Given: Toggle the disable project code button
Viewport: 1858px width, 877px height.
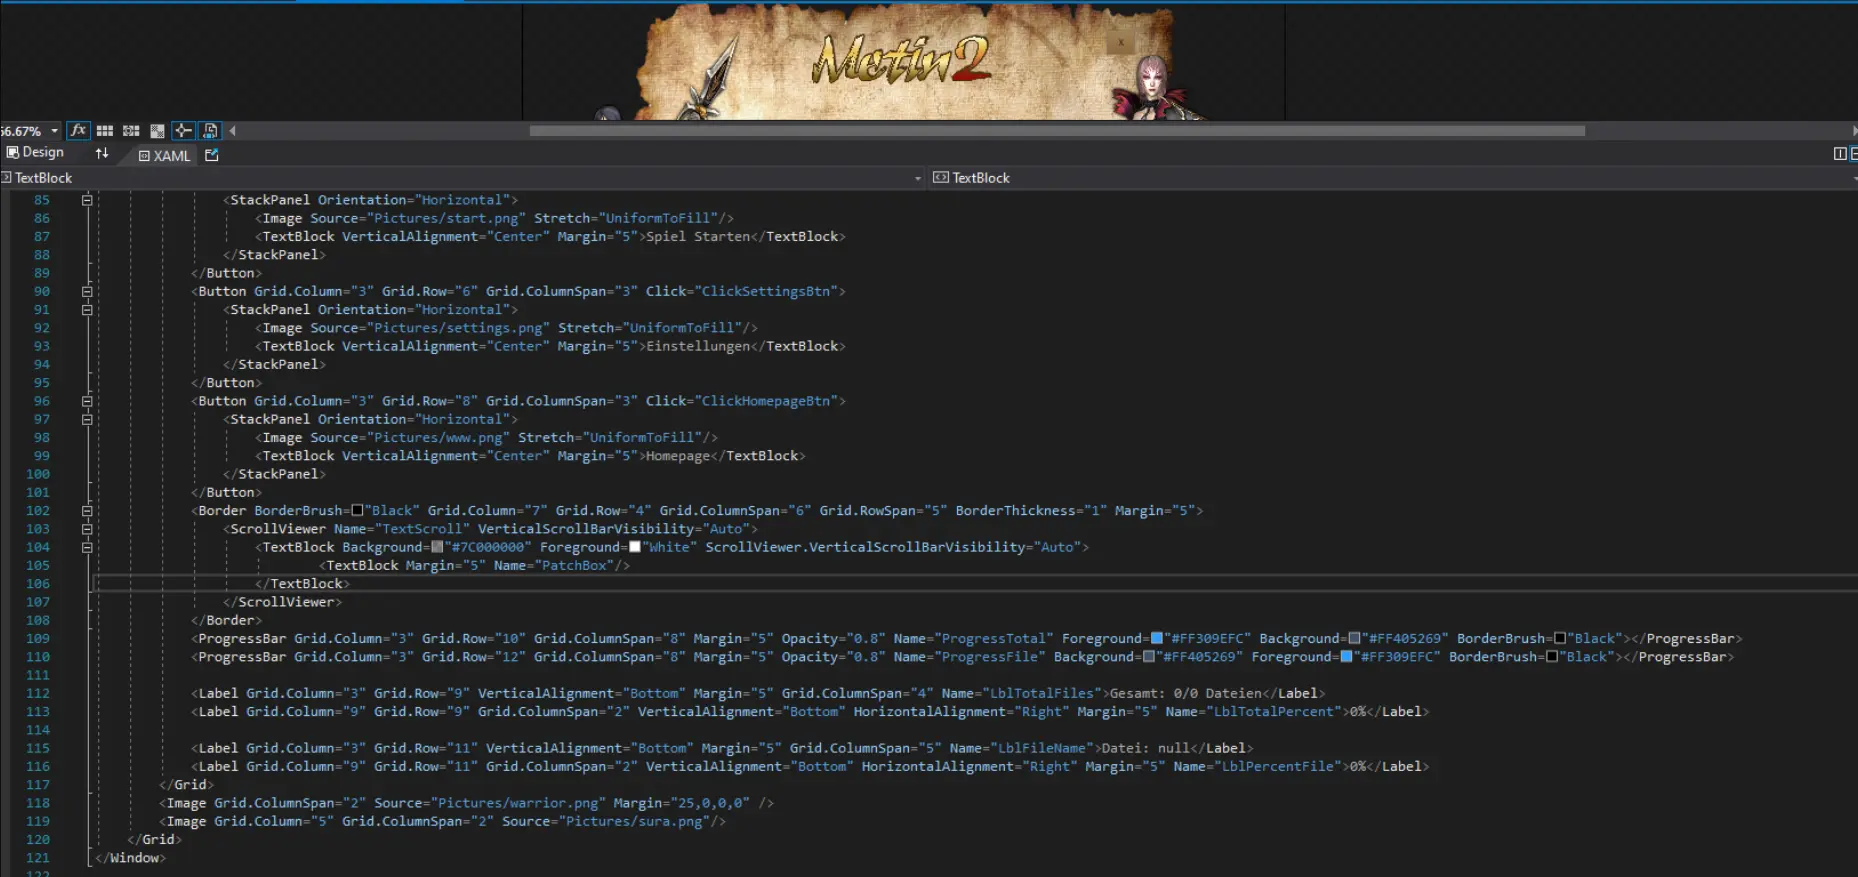Looking at the screenshot, I should tap(210, 131).
